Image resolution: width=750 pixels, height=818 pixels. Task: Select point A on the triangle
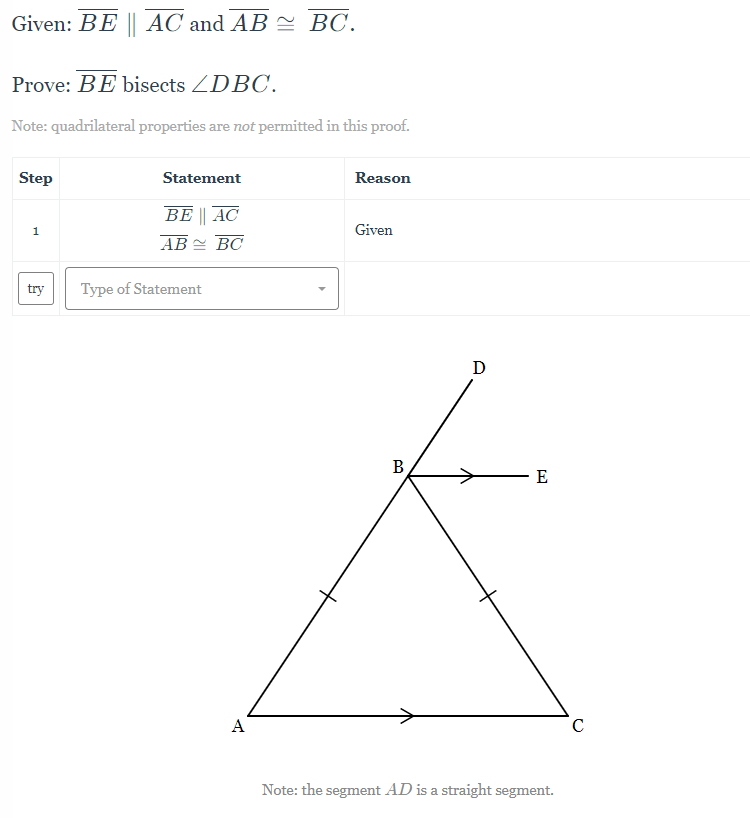coord(238,726)
